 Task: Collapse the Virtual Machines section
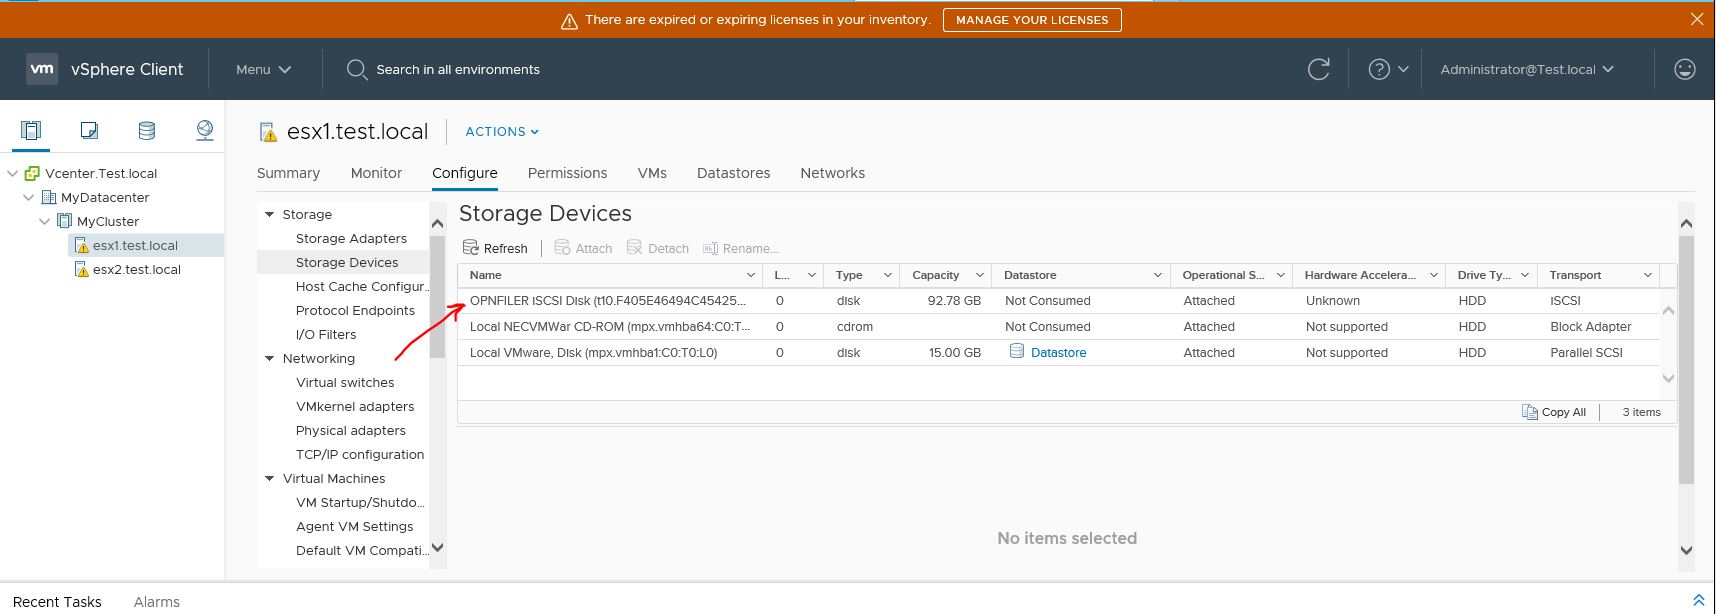[270, 478]
